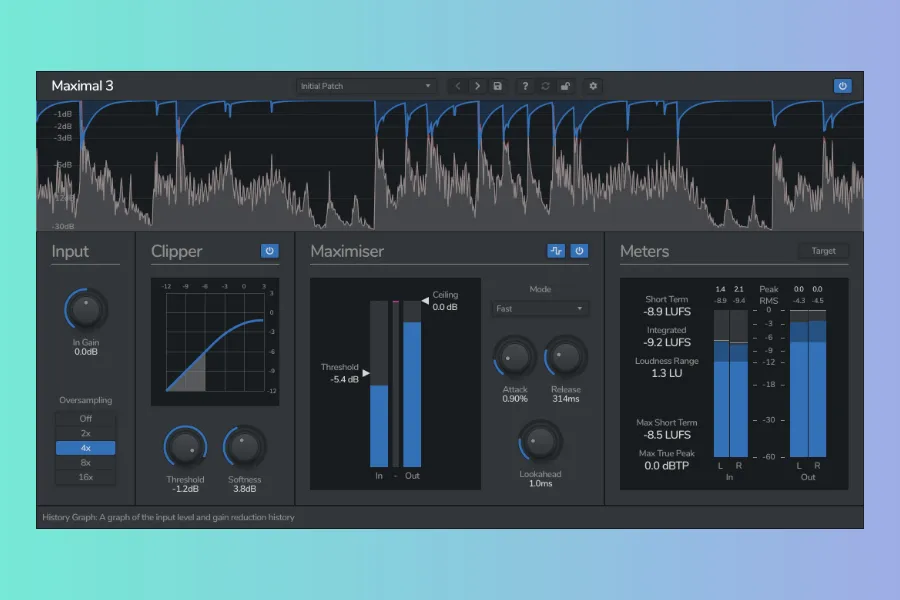The width and height of the screenshot is (900, 600).
Task: Go to the next patch arrow
Action: [477, 86]
